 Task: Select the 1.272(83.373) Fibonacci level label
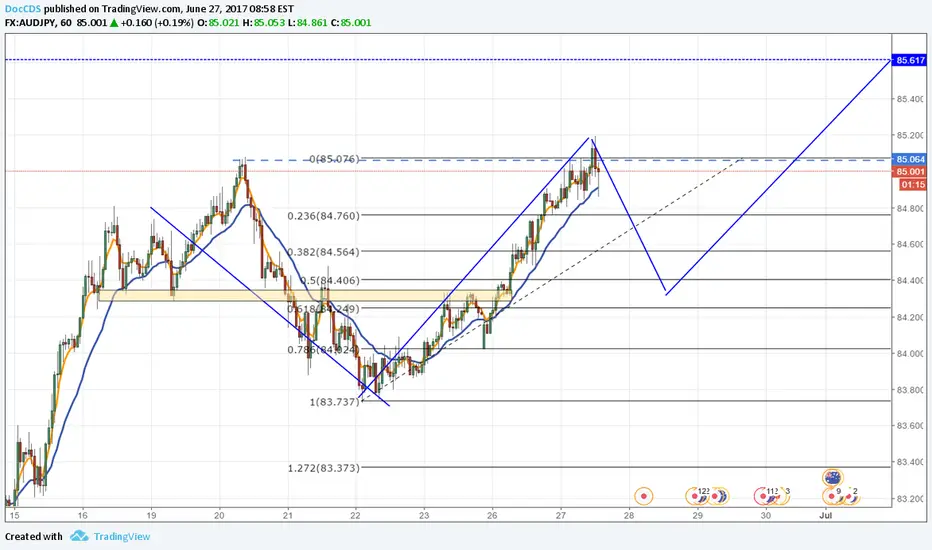323,468
